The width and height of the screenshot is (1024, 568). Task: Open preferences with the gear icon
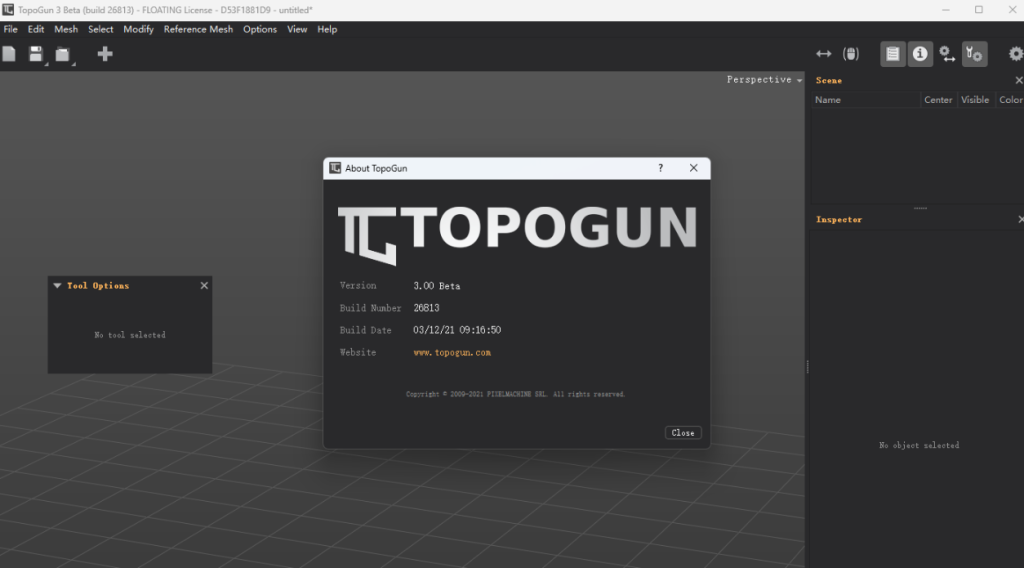click(1015, 54)
